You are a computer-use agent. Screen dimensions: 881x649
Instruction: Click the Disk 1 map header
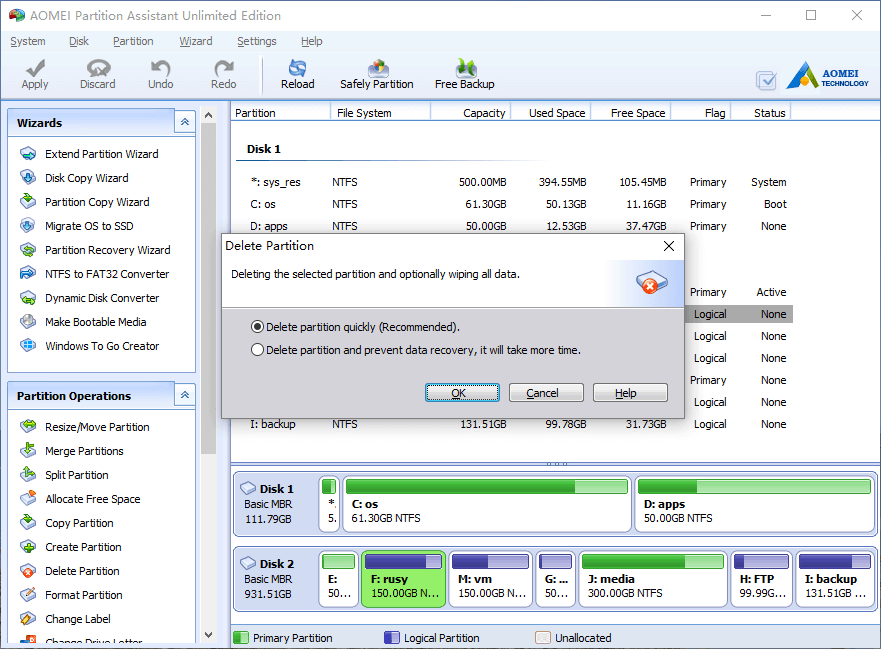[x=276, y=503]
